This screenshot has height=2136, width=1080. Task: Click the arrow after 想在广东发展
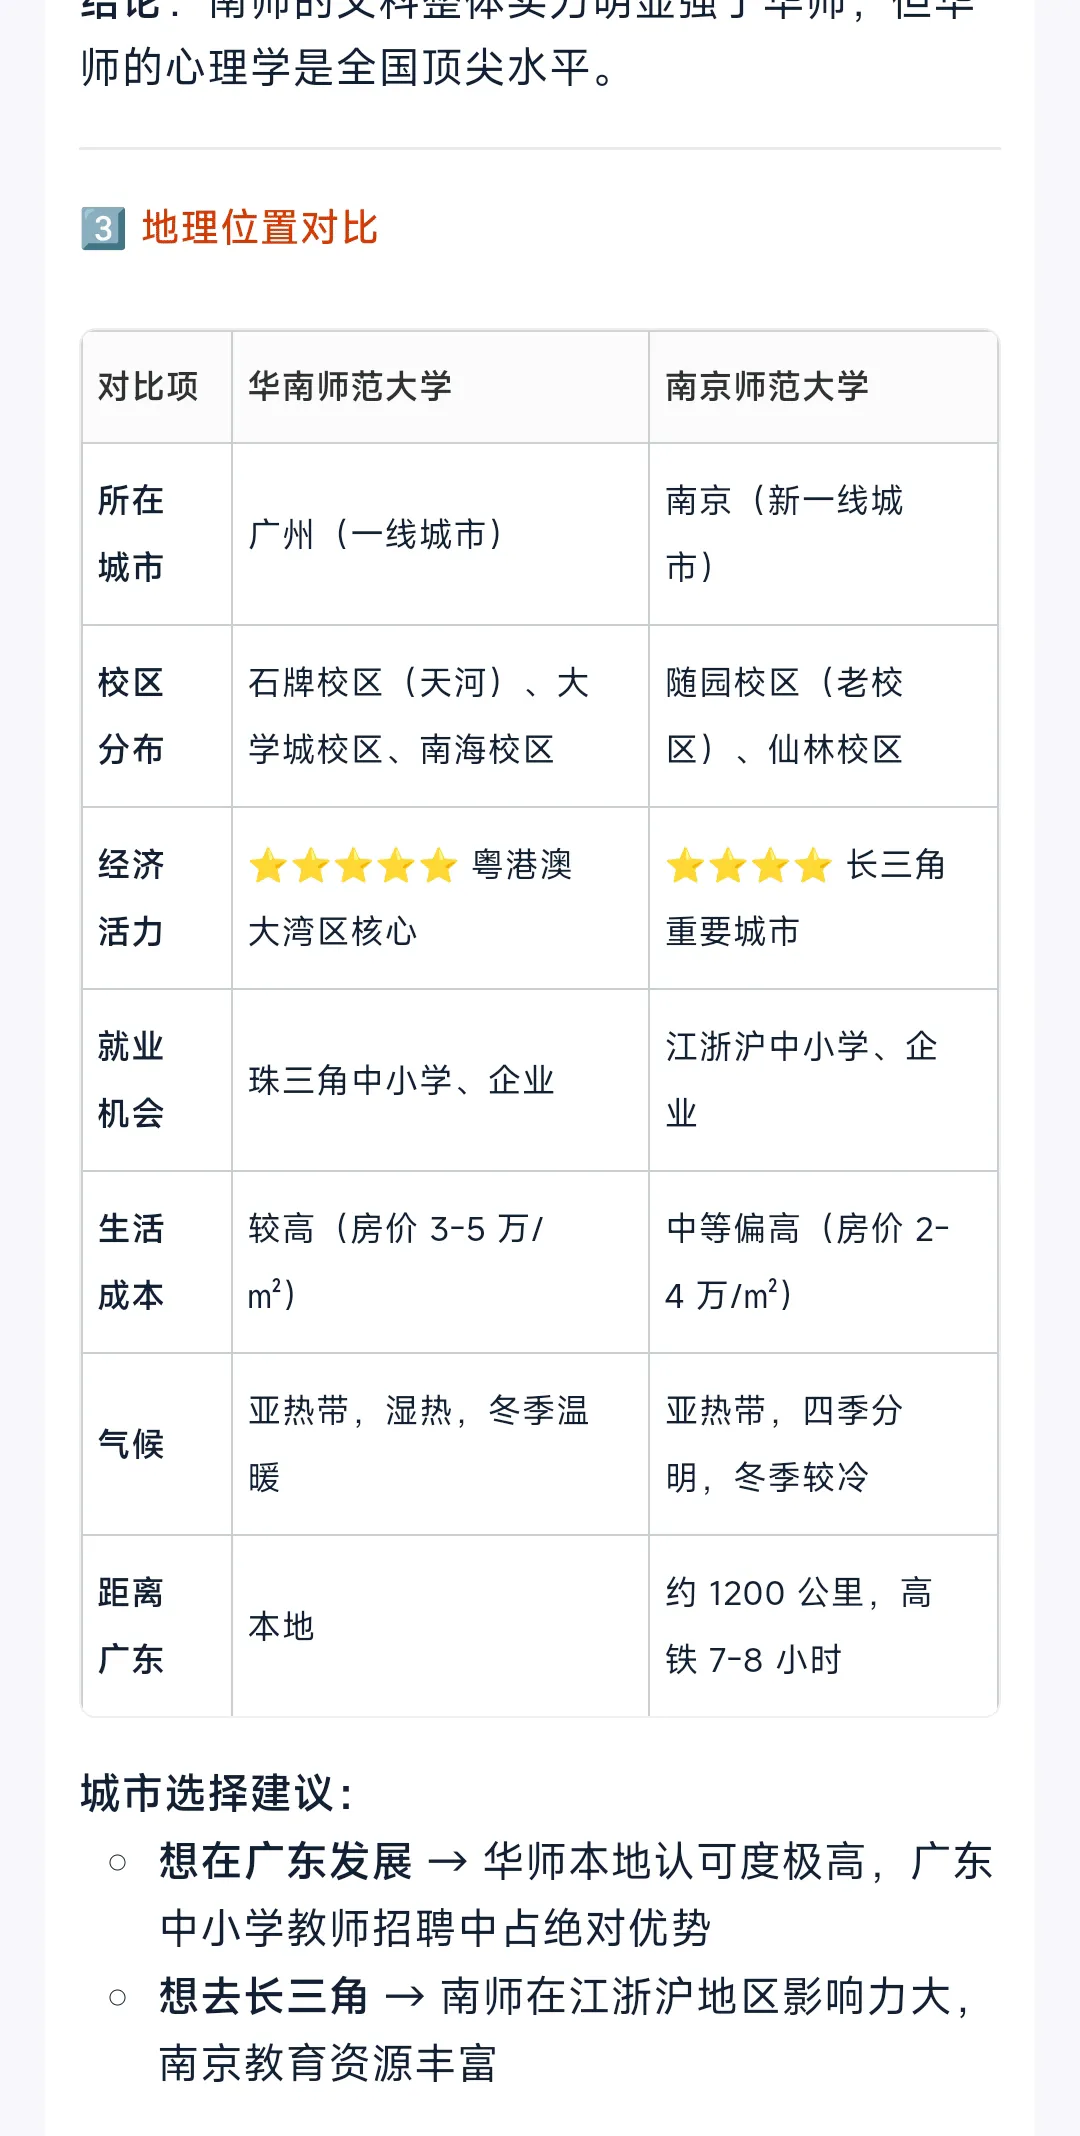pyautogui.click(x=447, y=1862)
